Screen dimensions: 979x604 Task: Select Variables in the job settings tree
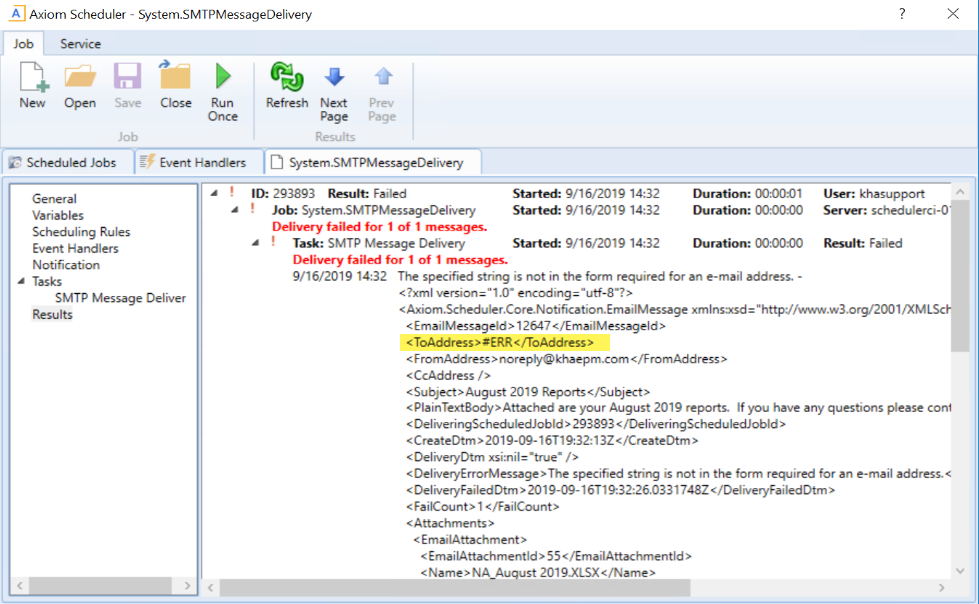pyautogui.click(x=57, y=215)
